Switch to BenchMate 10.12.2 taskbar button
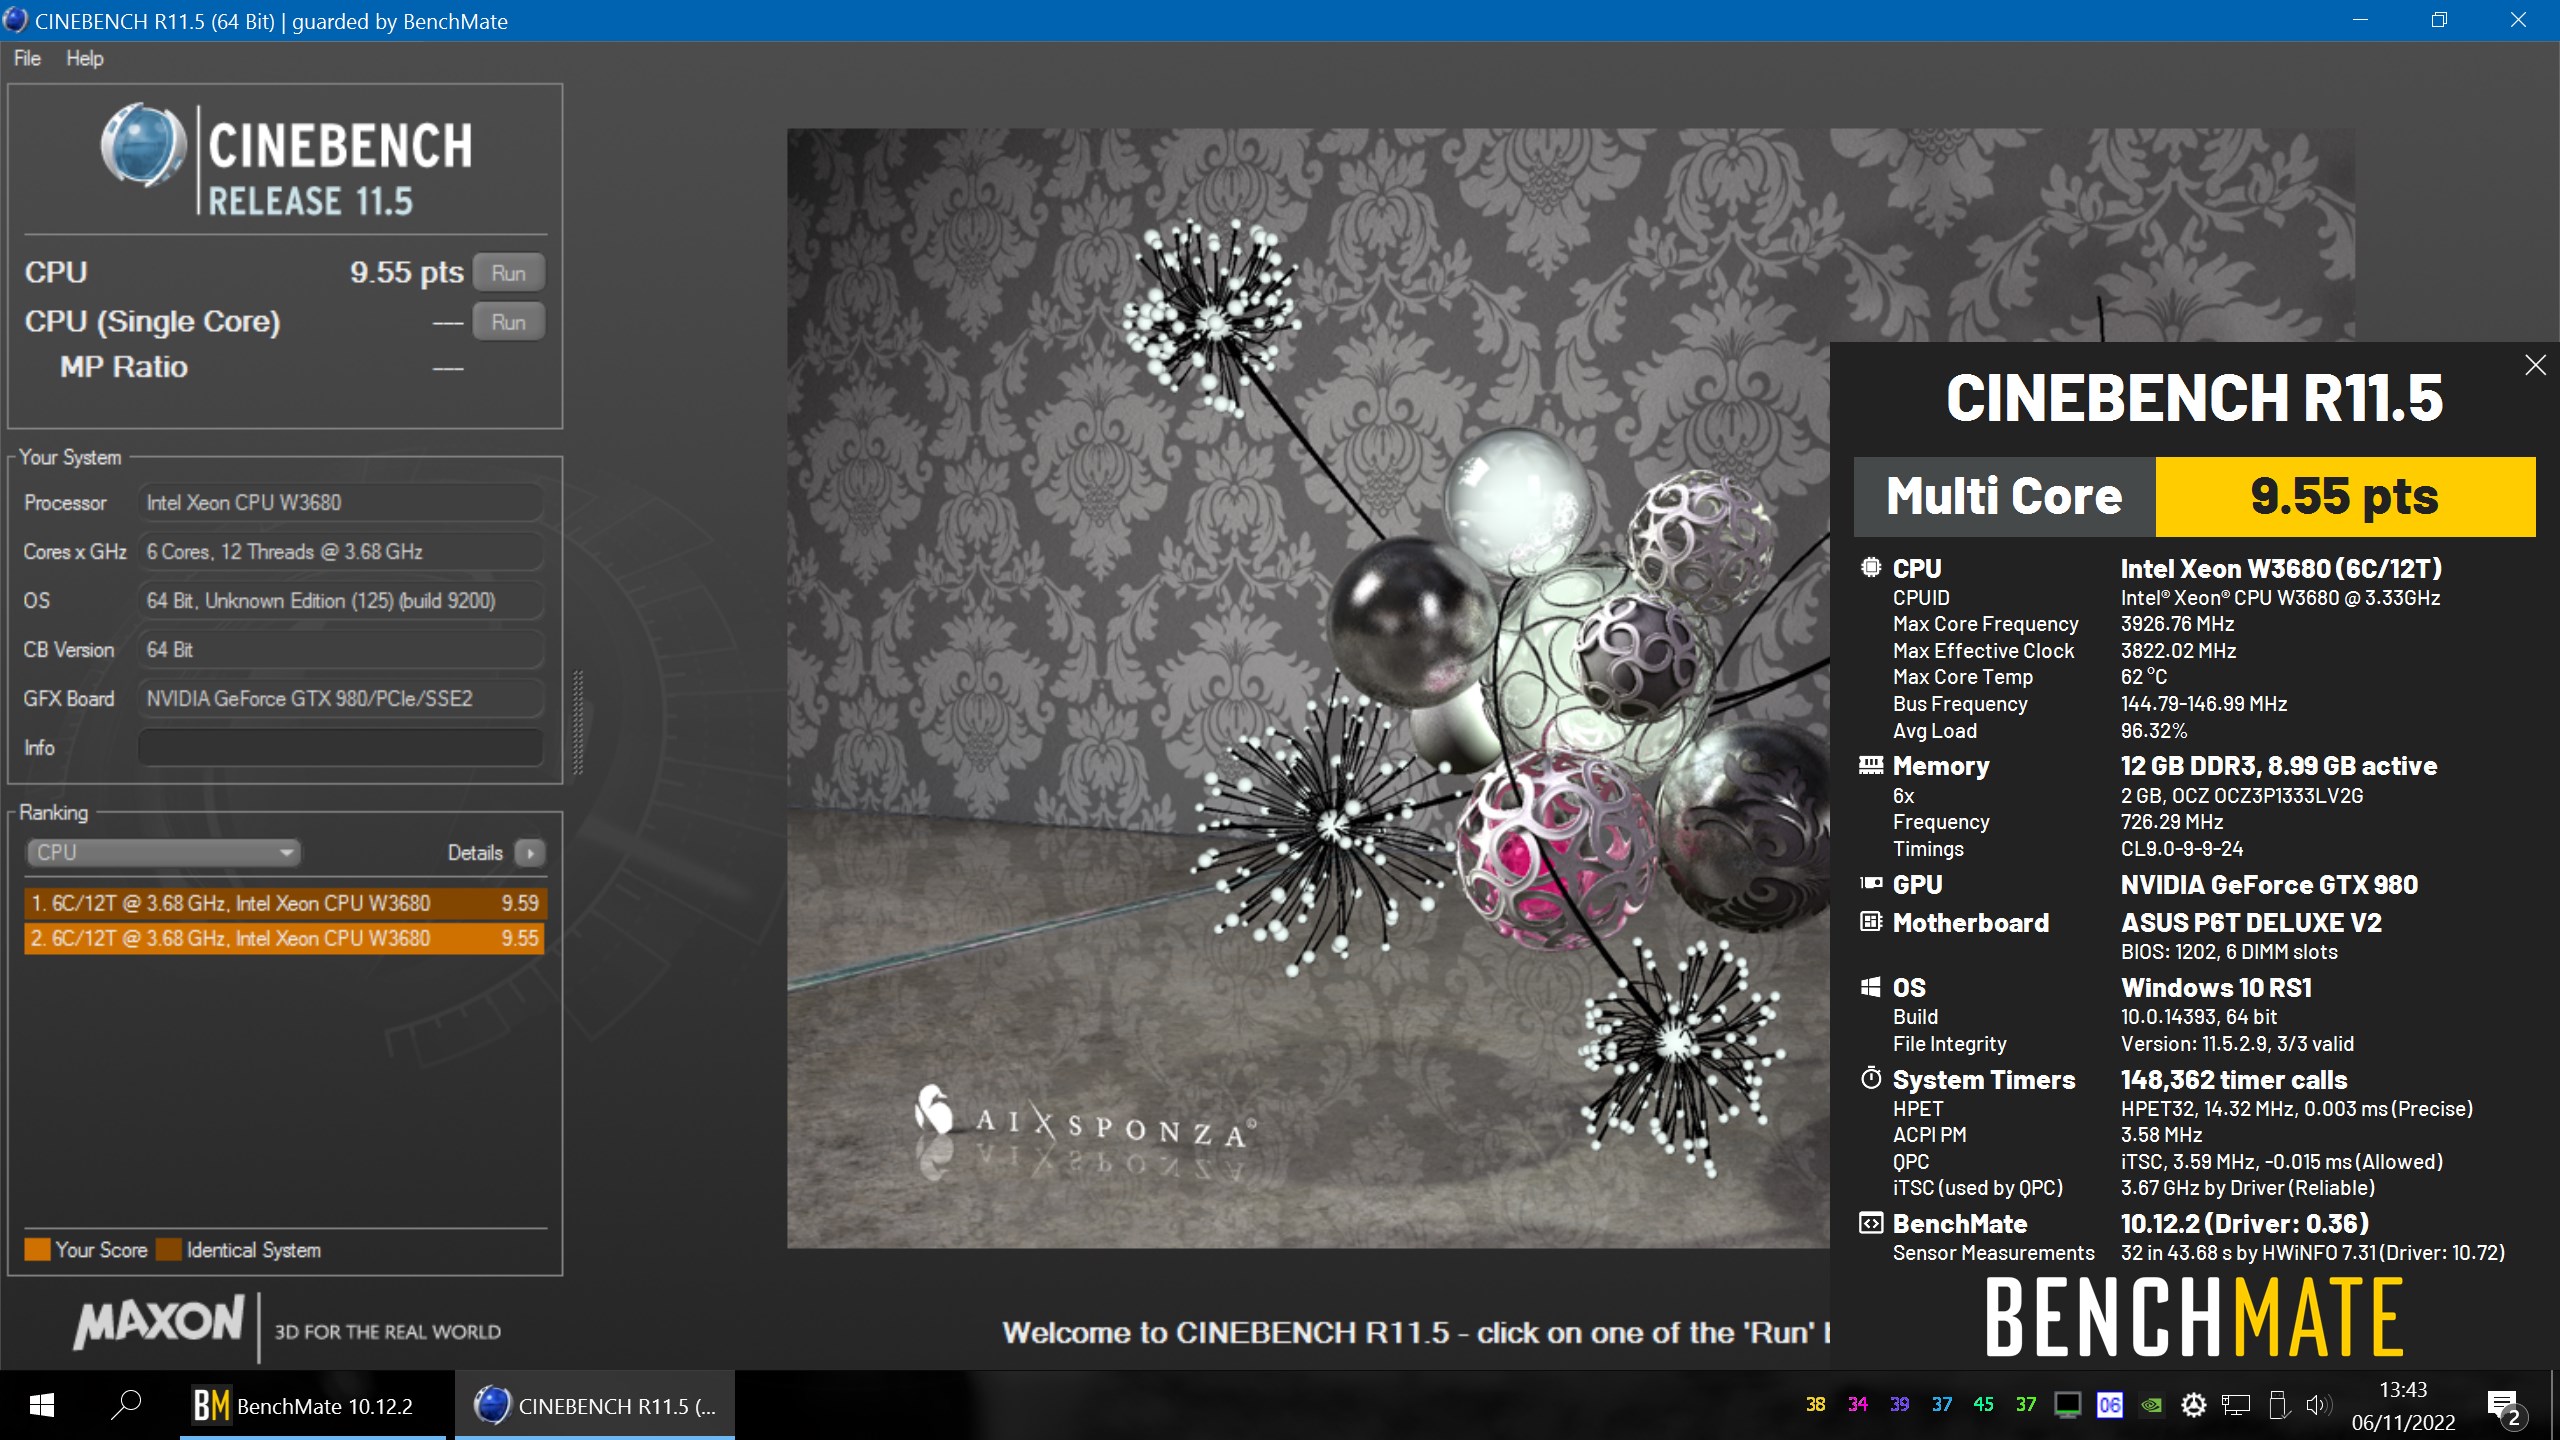This screenshot has height=1440, width=2560. [x=313, y=1405]
